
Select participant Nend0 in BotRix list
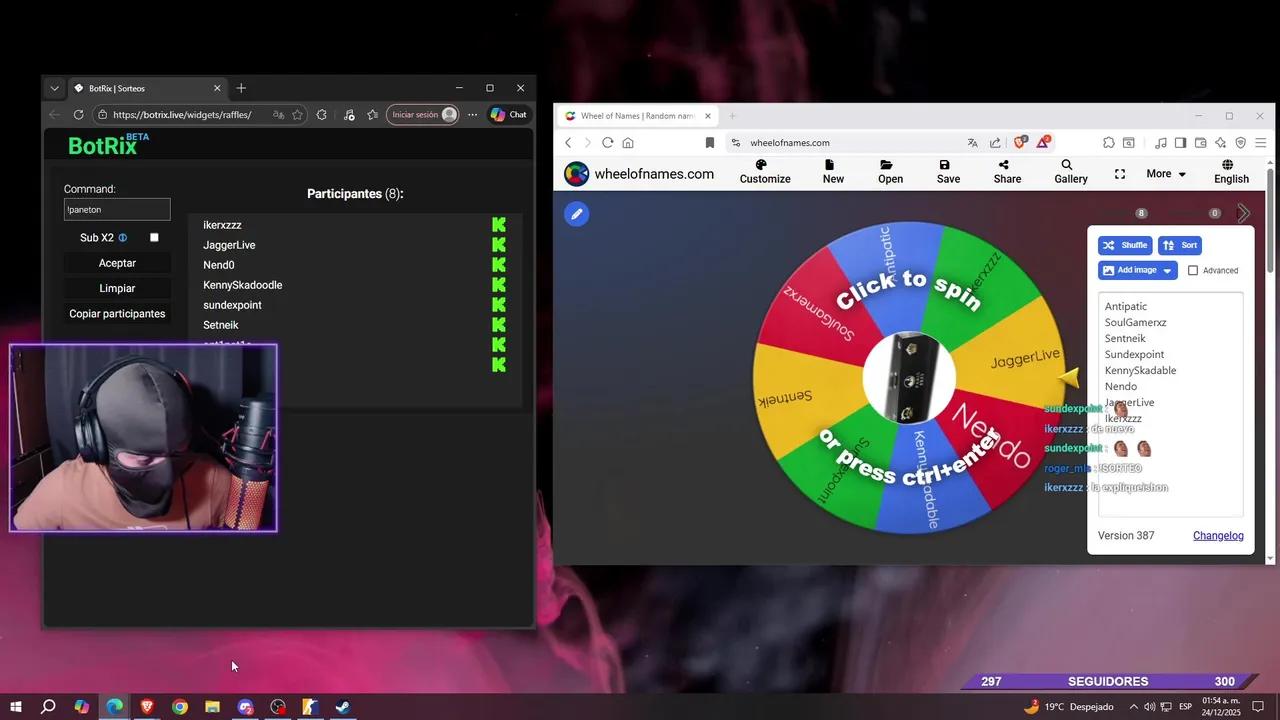click(x=218, y=265)
